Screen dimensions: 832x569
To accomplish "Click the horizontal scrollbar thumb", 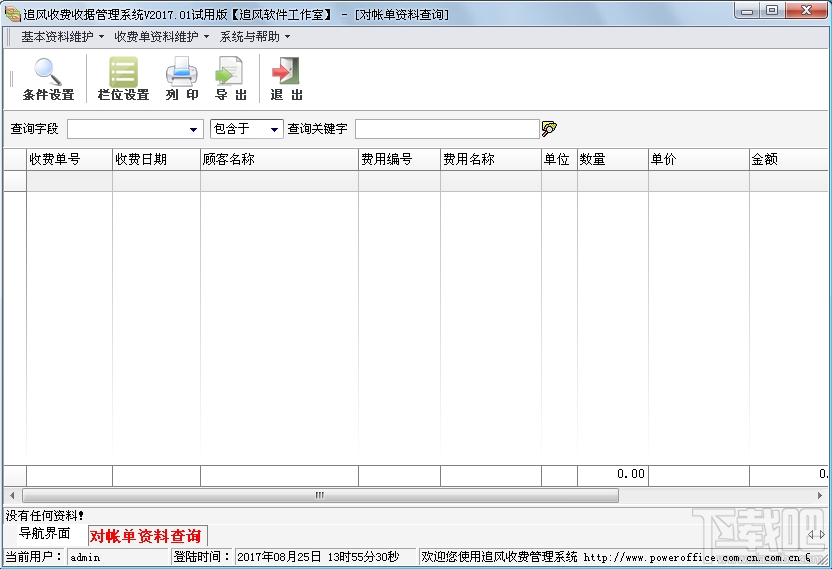I will [x=320, y=495].
